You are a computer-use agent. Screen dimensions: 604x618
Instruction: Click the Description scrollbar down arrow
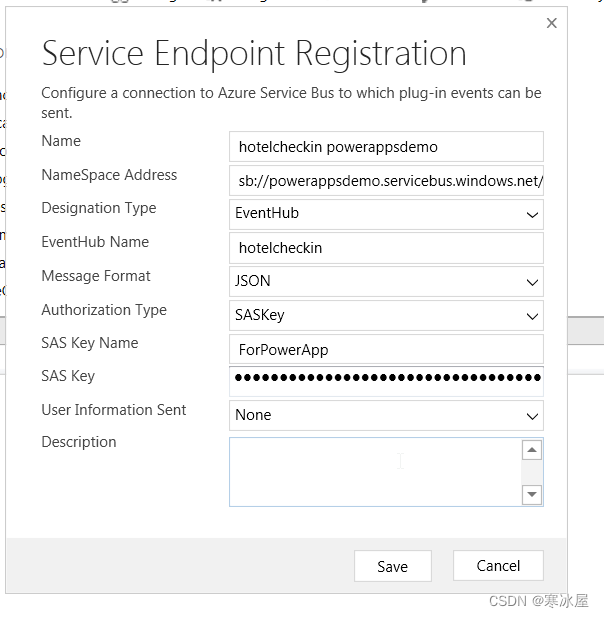(x=532, y=494)
